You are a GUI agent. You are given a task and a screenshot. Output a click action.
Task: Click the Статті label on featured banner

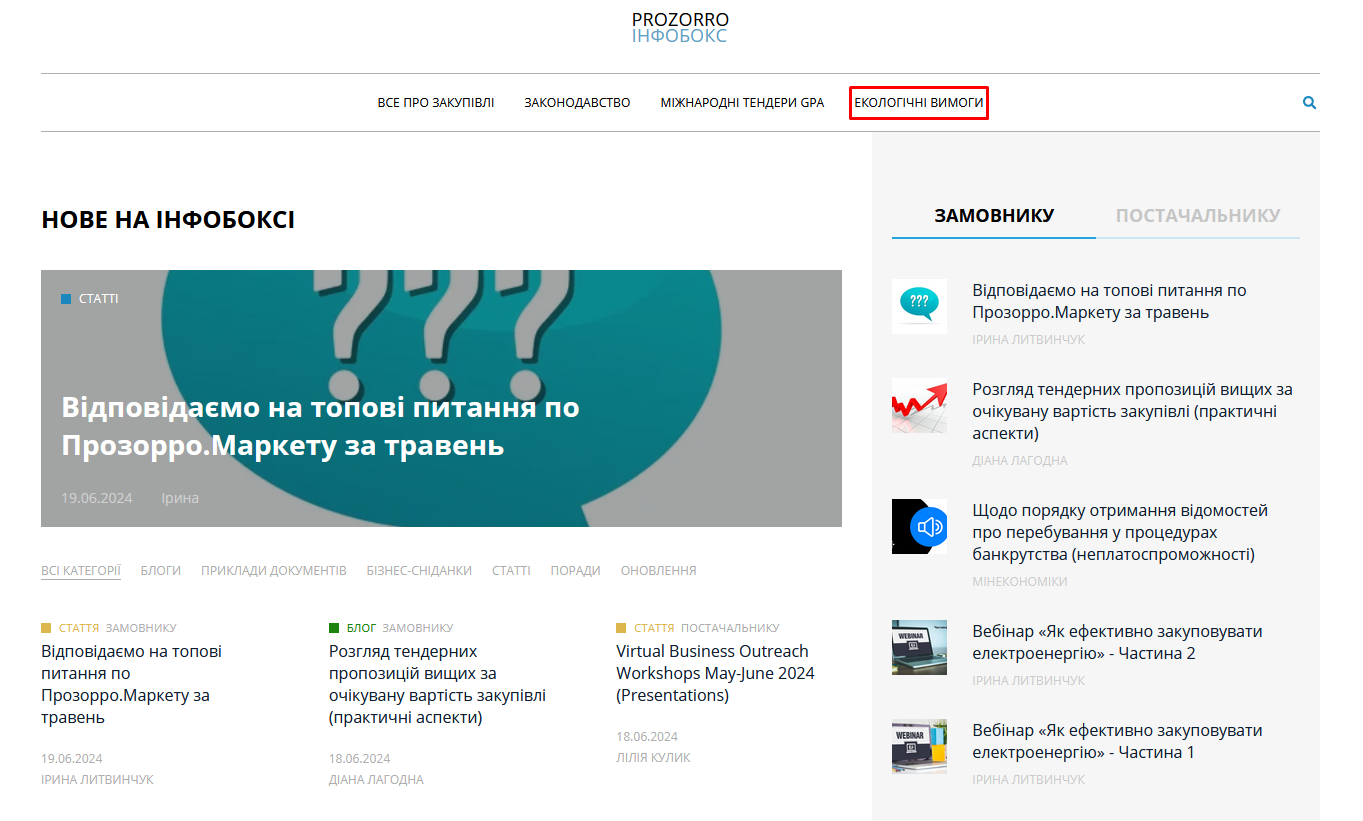(x=90, y=298)
